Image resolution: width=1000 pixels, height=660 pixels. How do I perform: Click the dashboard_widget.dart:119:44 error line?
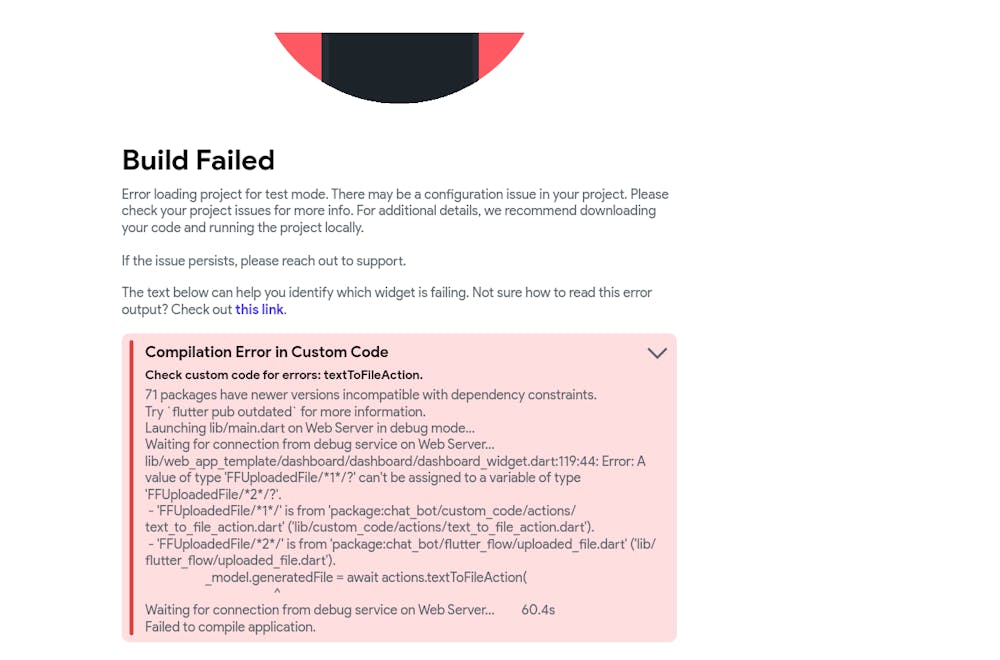[395, 461]
